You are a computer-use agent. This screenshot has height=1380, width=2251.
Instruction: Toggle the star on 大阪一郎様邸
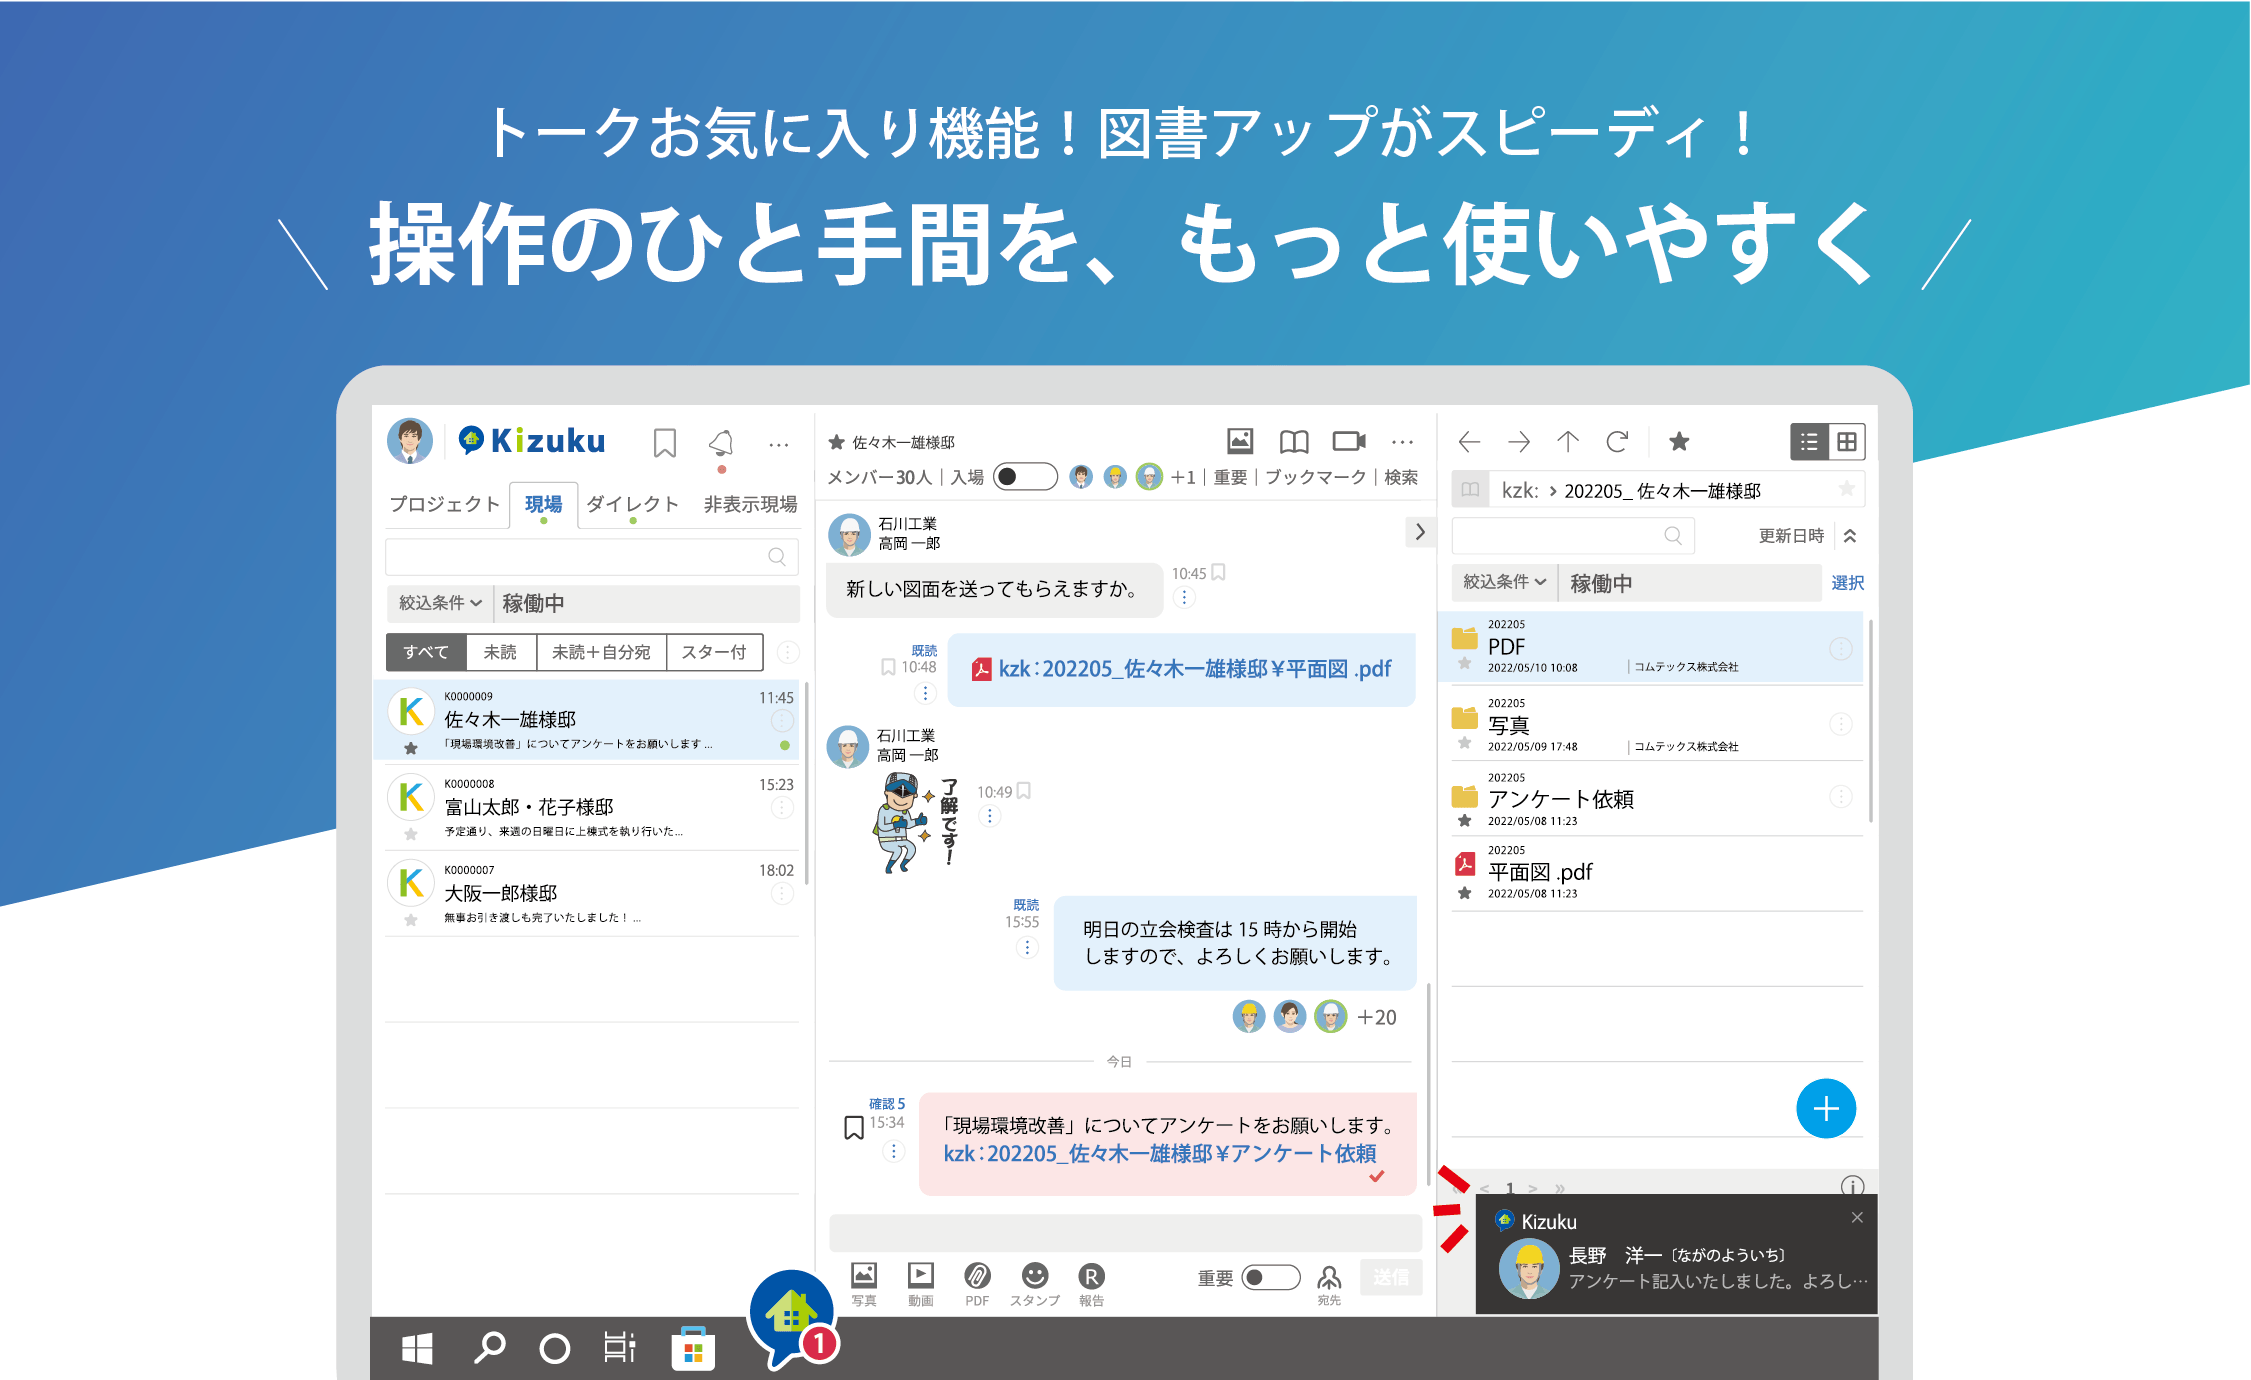point(411,919)
